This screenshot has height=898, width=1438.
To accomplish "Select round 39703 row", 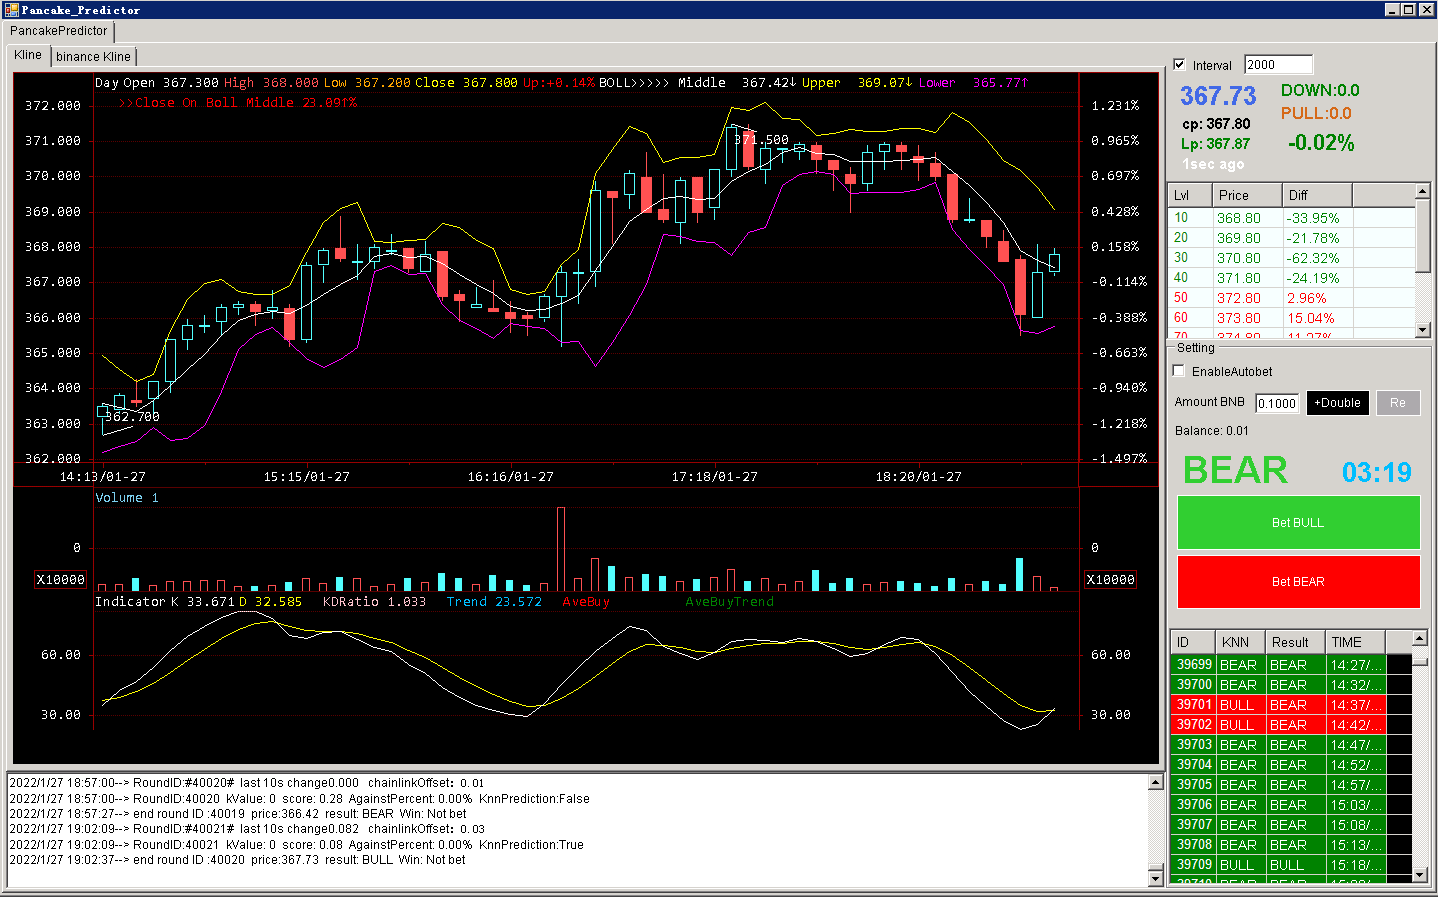I will coord(1291,745).
